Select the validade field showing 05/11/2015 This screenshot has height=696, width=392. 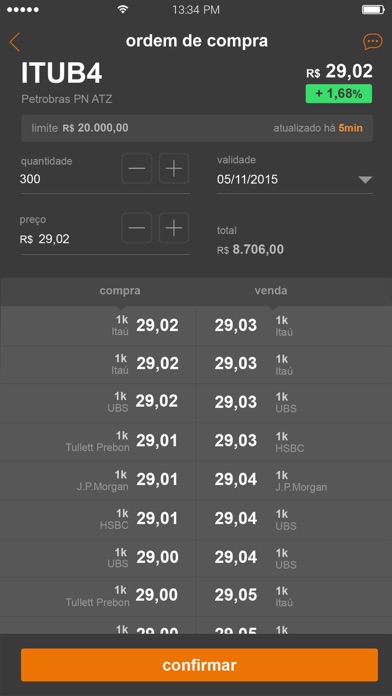coord(295,174)
